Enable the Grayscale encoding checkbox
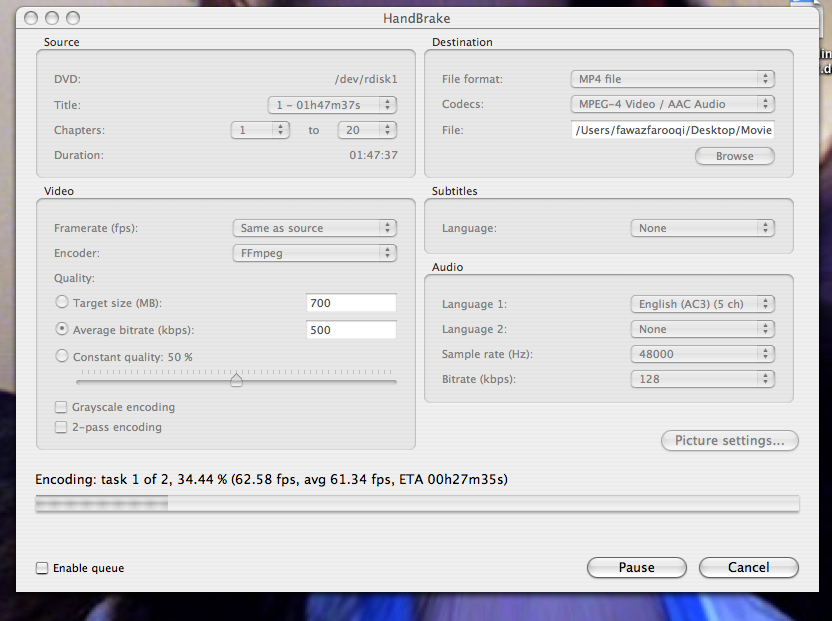The width and height of the screenshot is (832, 621). [x=61, y=407]
